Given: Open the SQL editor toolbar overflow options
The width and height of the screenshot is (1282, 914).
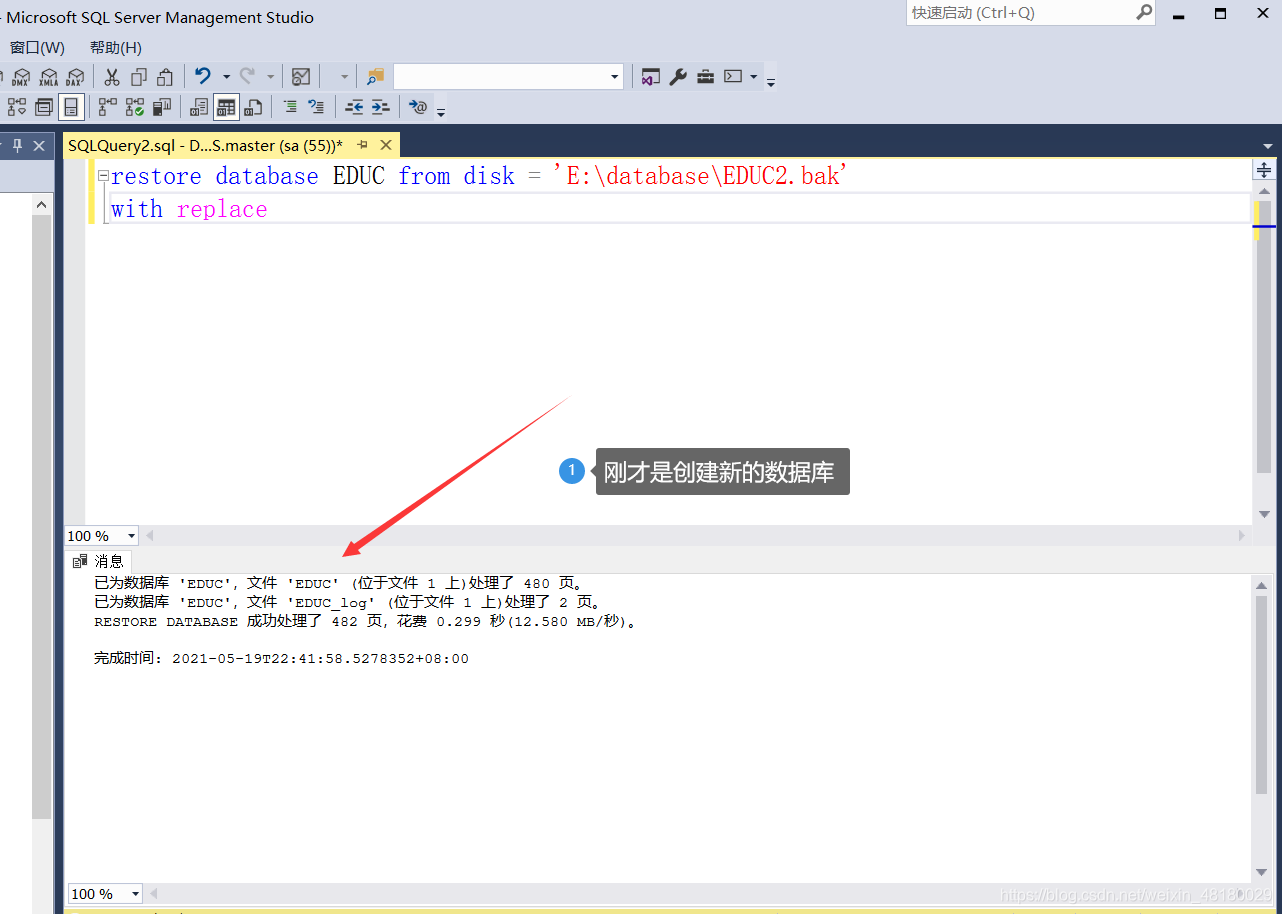Looking at the screenshot, I should pyautogui.click(x=441, y=112).
